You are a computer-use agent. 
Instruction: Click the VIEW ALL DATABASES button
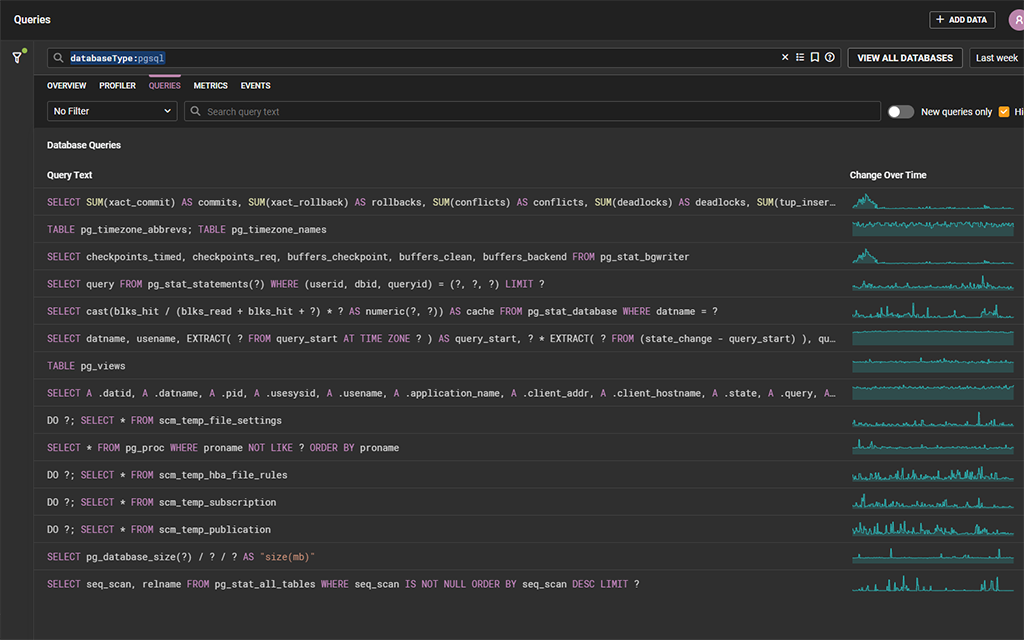(x=904, y=58)
